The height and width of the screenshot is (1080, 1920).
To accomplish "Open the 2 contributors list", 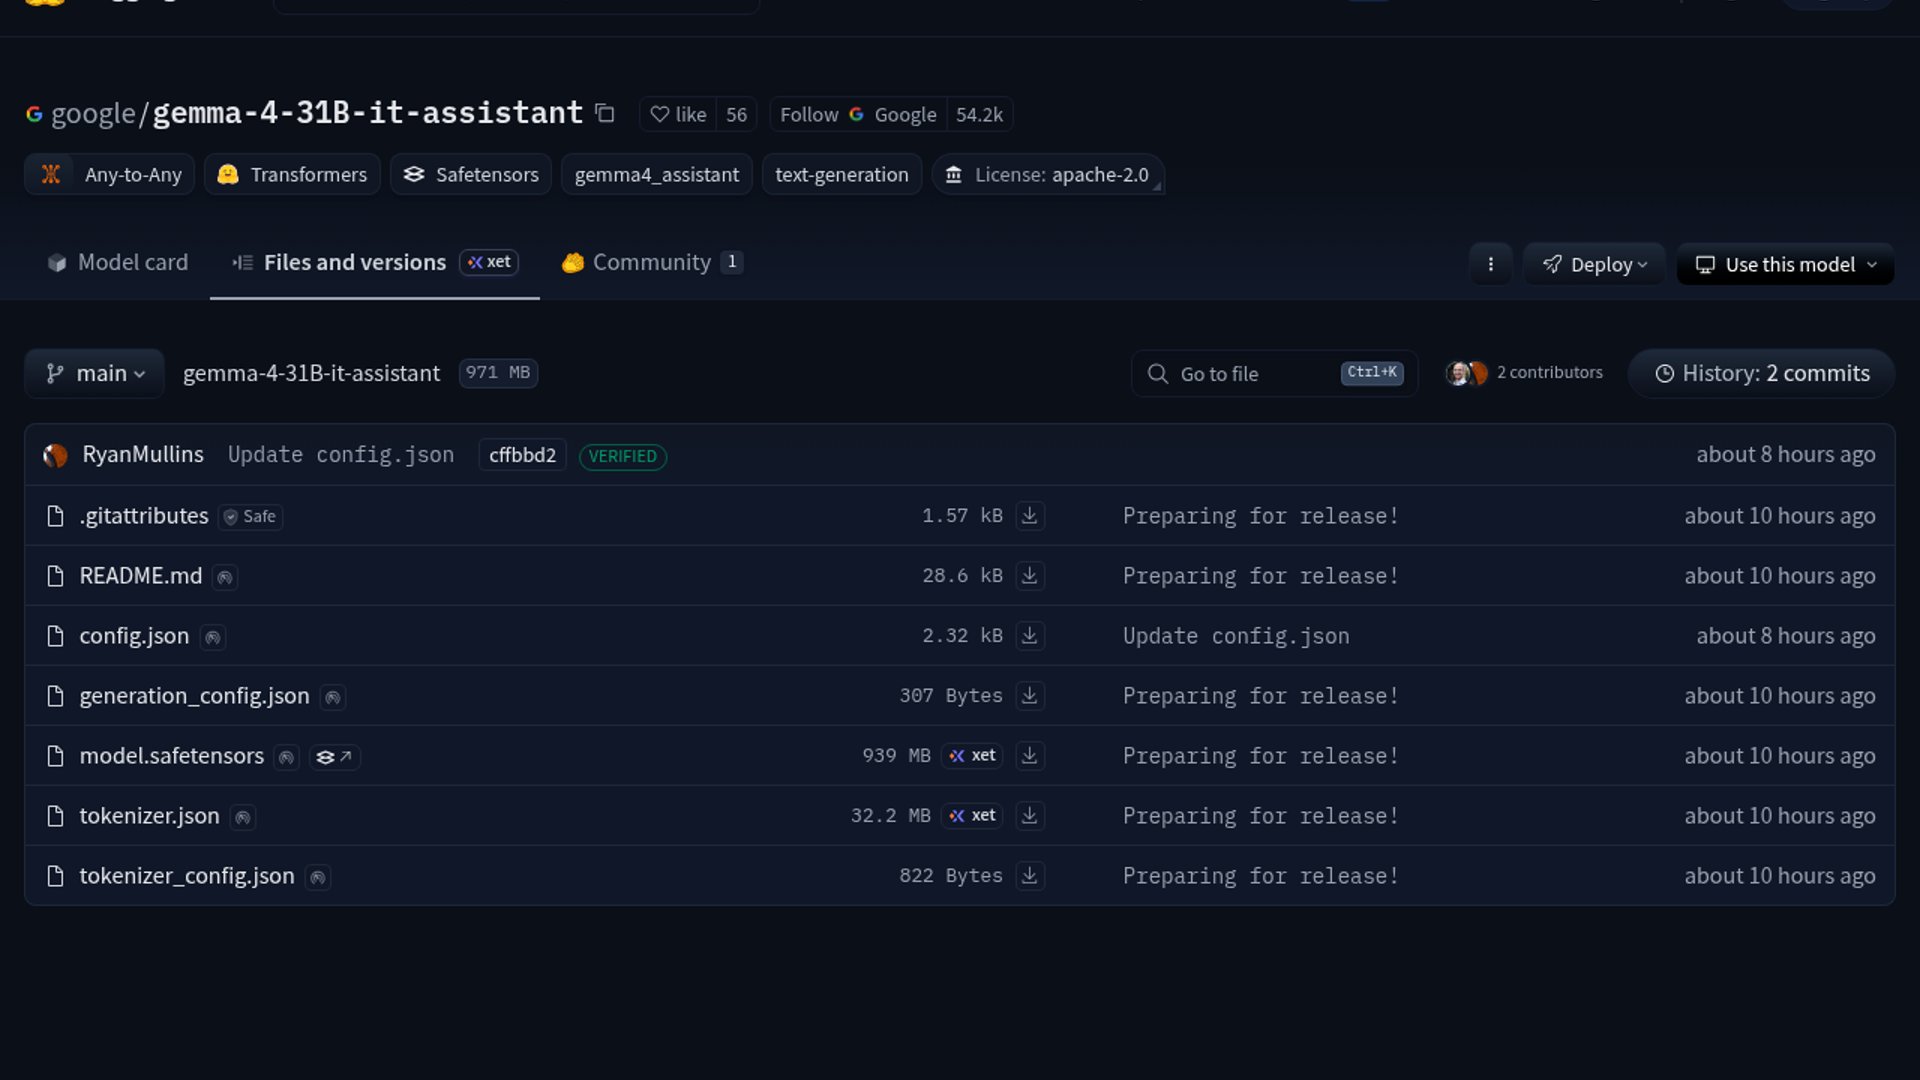I will point(1549,372).
